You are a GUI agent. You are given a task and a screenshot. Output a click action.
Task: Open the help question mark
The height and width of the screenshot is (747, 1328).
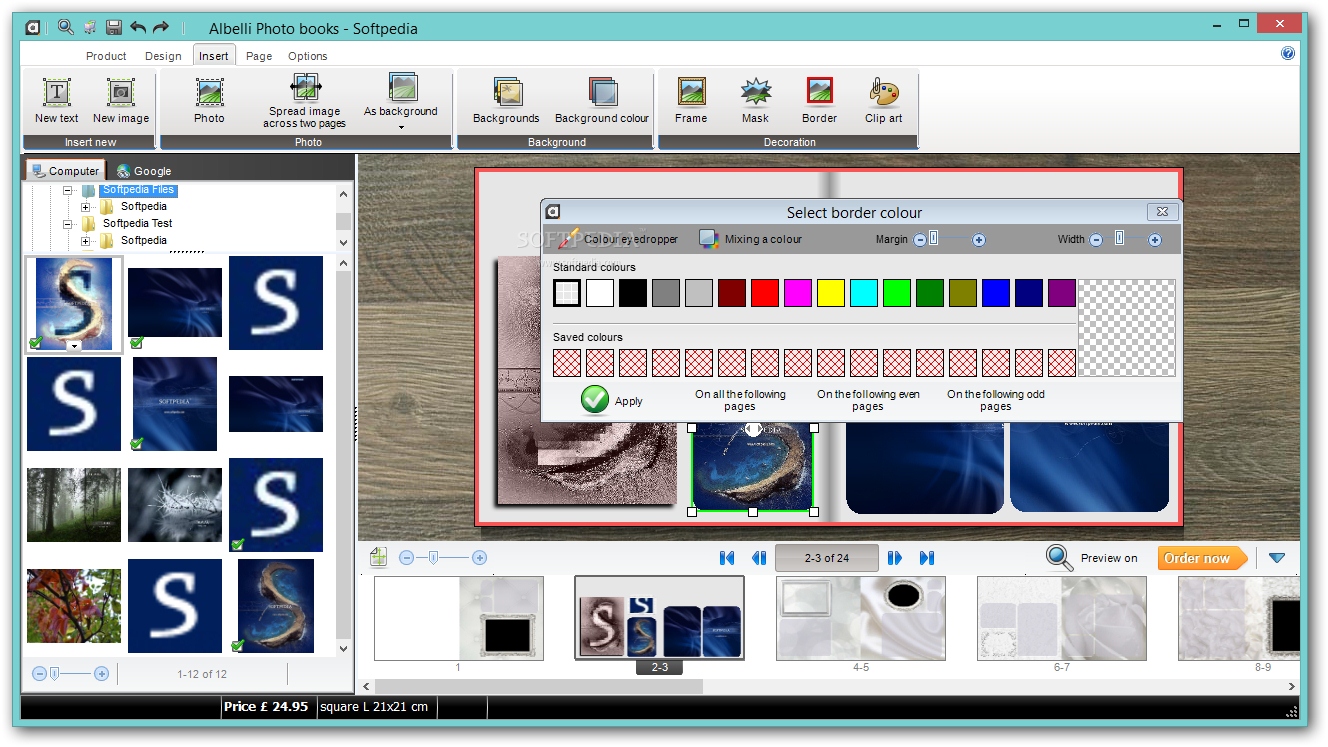coord(1288,54)
